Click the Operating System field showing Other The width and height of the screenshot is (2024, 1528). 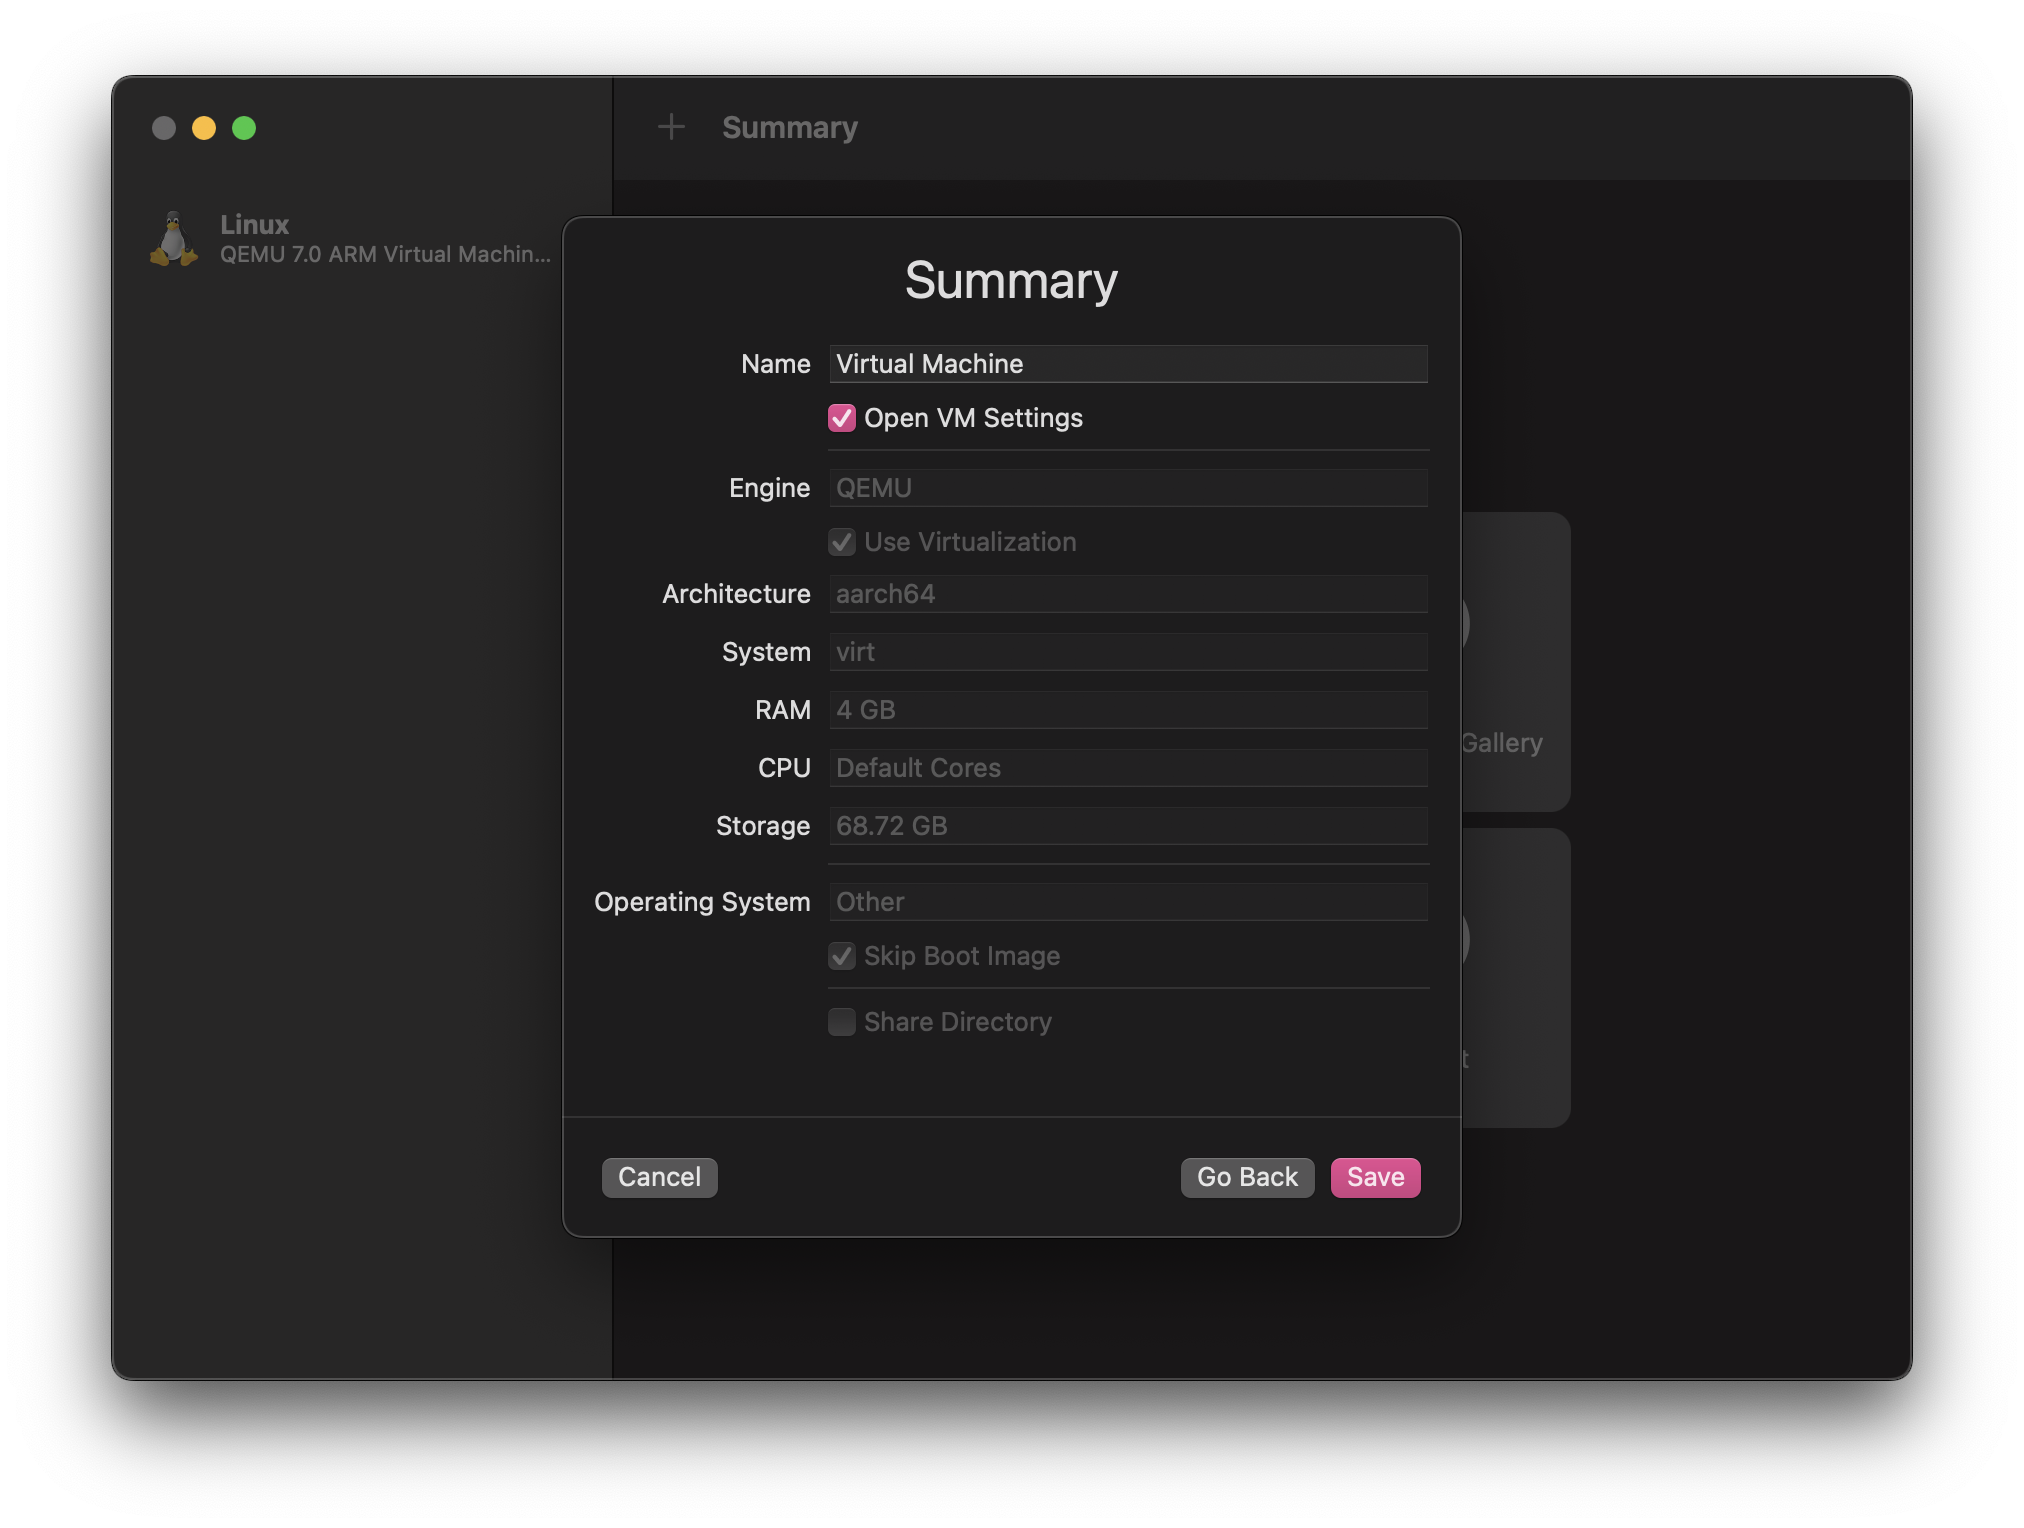click(1127, 902)
